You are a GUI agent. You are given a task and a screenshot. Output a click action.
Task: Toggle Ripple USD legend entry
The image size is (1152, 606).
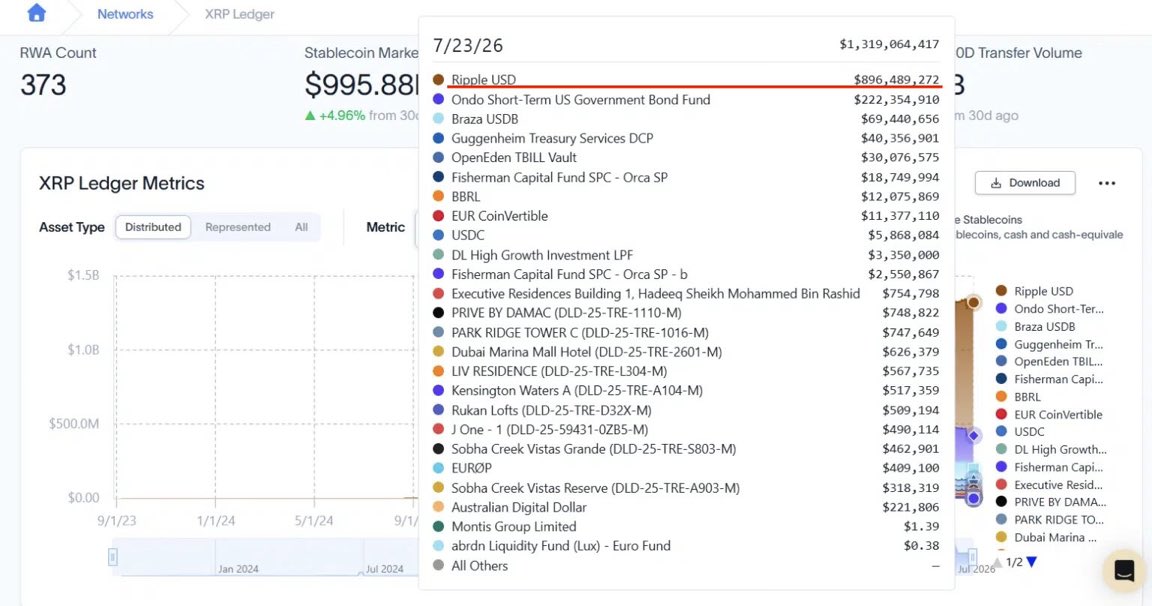tap(1034, 291)
